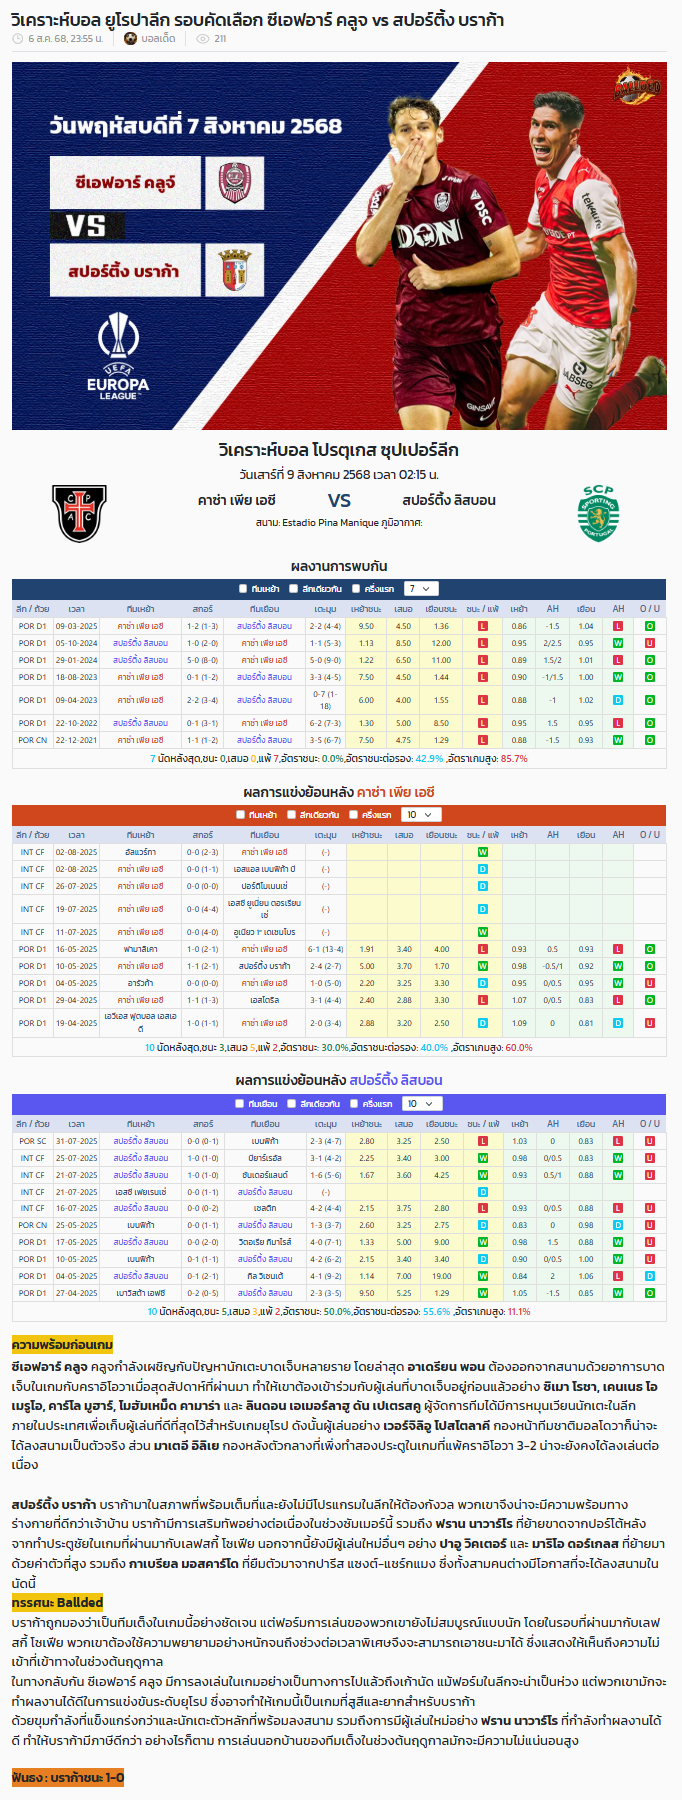Screen dimensions: 682x1800
Task: Click the highlighted ความพร้อมก่อนเกม heading
Action: [62, 1345]
